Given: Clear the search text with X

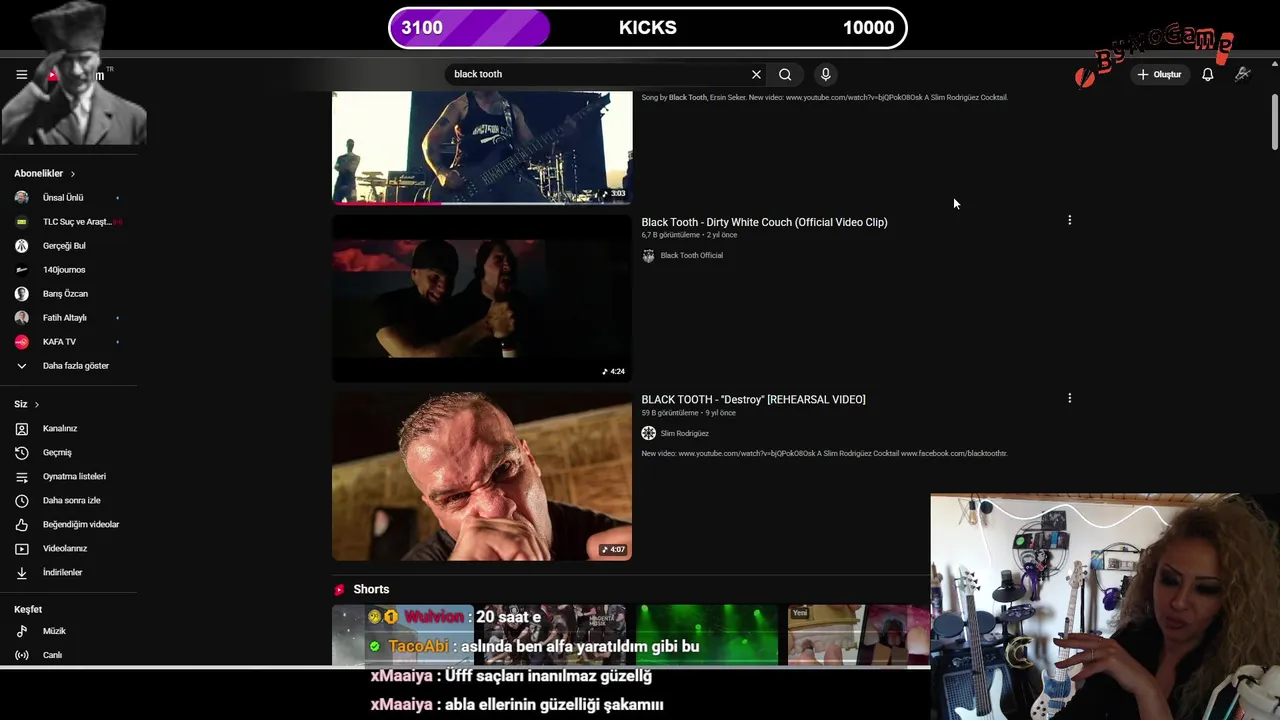Looking at the screenshot, I should point(756,74).
